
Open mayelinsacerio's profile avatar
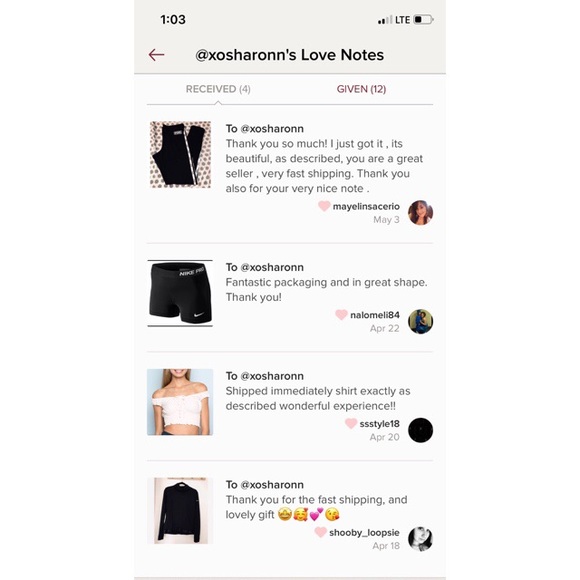420,213
